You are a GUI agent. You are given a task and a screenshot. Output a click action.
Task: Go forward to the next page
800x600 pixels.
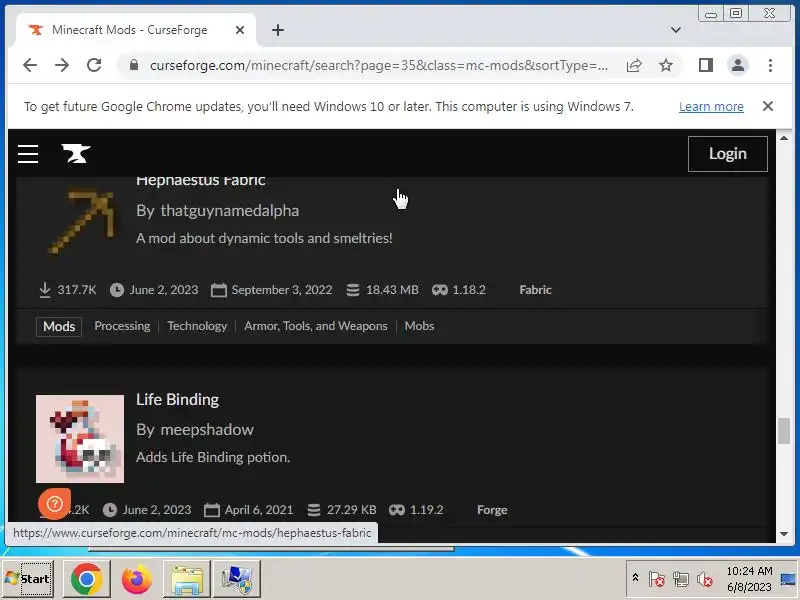(62, 65)
